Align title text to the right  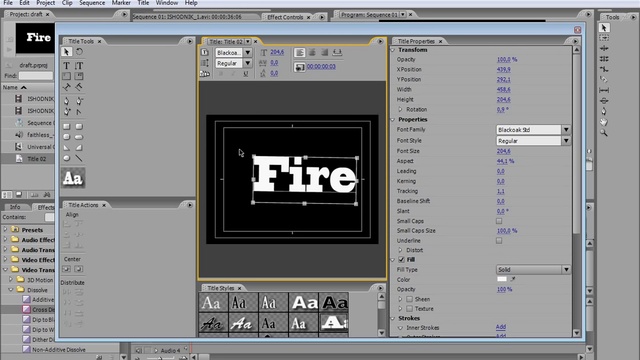[x=324, y=52]
